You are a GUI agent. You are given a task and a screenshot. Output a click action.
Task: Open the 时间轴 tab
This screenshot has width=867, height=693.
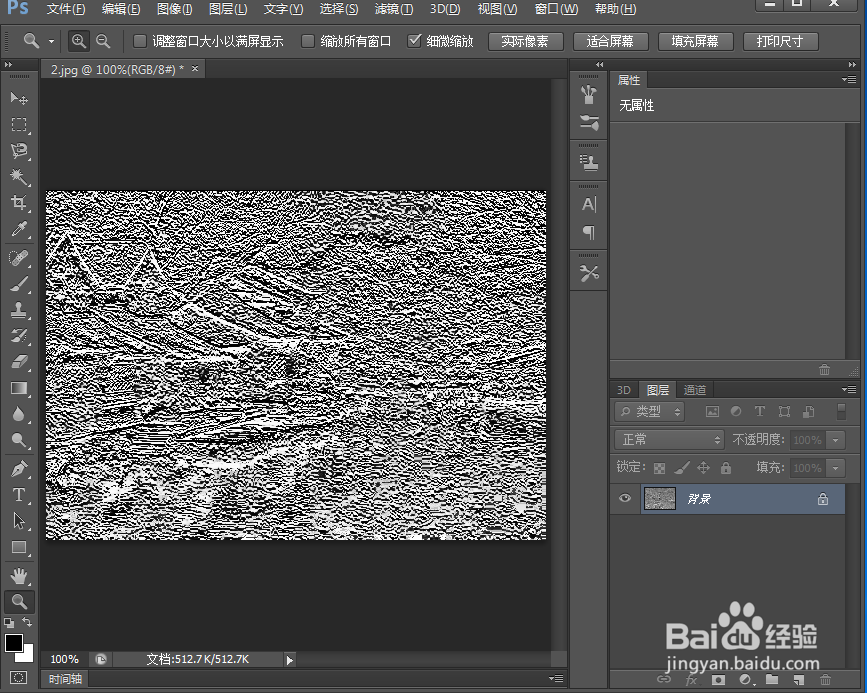pos(65,679)
